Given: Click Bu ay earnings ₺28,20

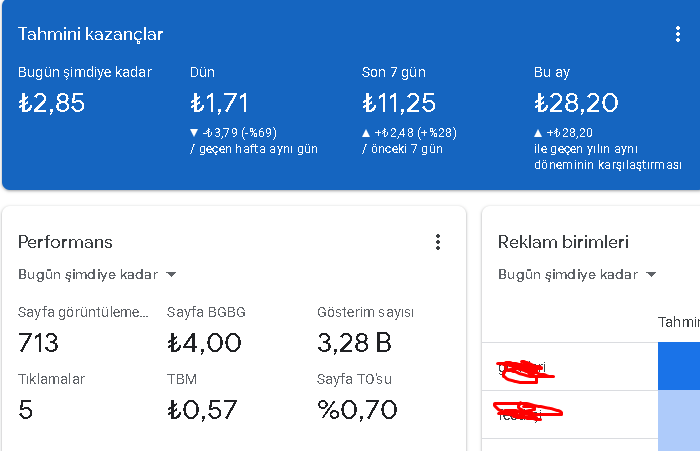Looking at the screenshot, I should [576, 103].
